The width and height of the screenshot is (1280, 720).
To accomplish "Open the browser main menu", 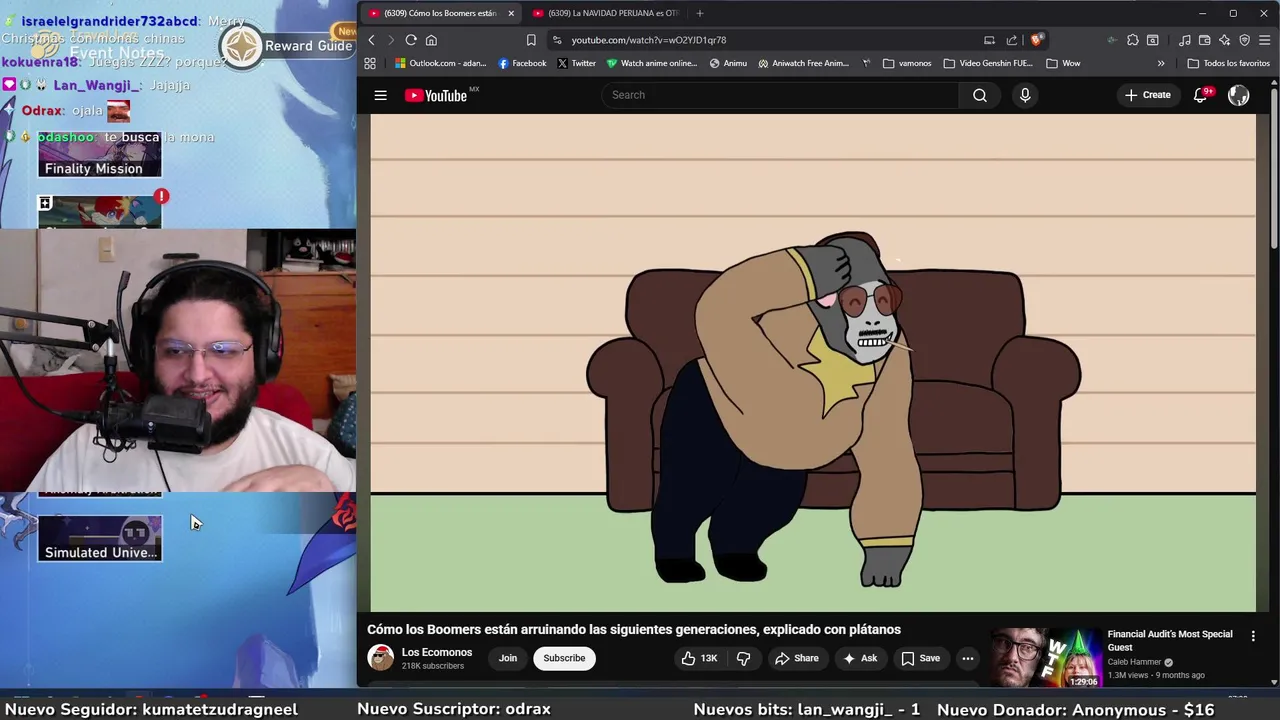I will [1265, 40].
